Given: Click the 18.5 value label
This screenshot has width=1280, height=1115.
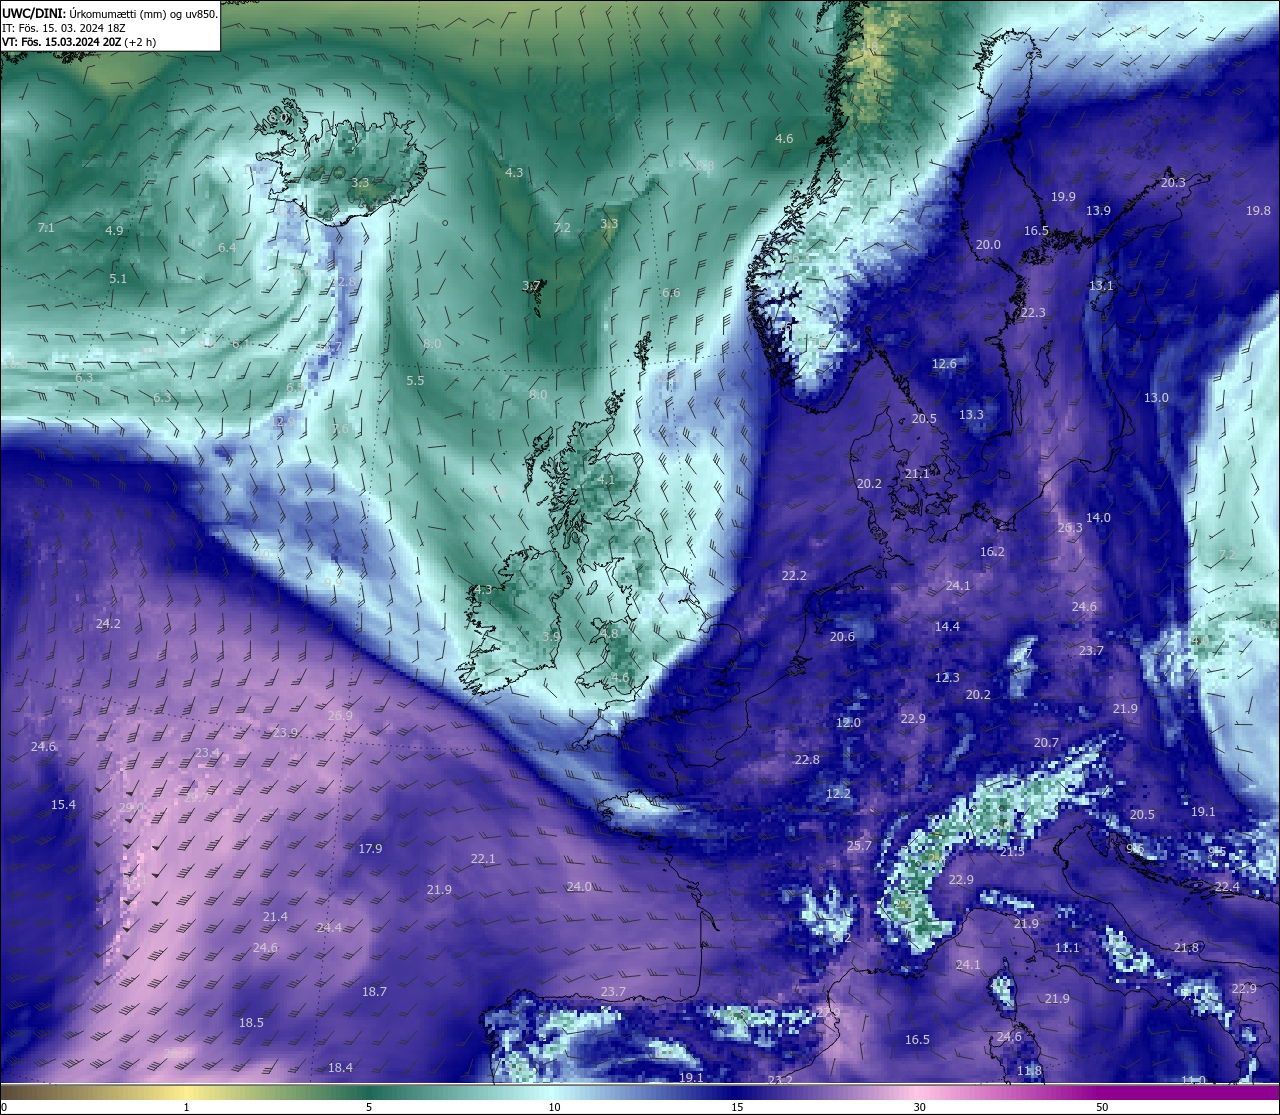Looking at the screenshot, I should [x=251, y=1022].
